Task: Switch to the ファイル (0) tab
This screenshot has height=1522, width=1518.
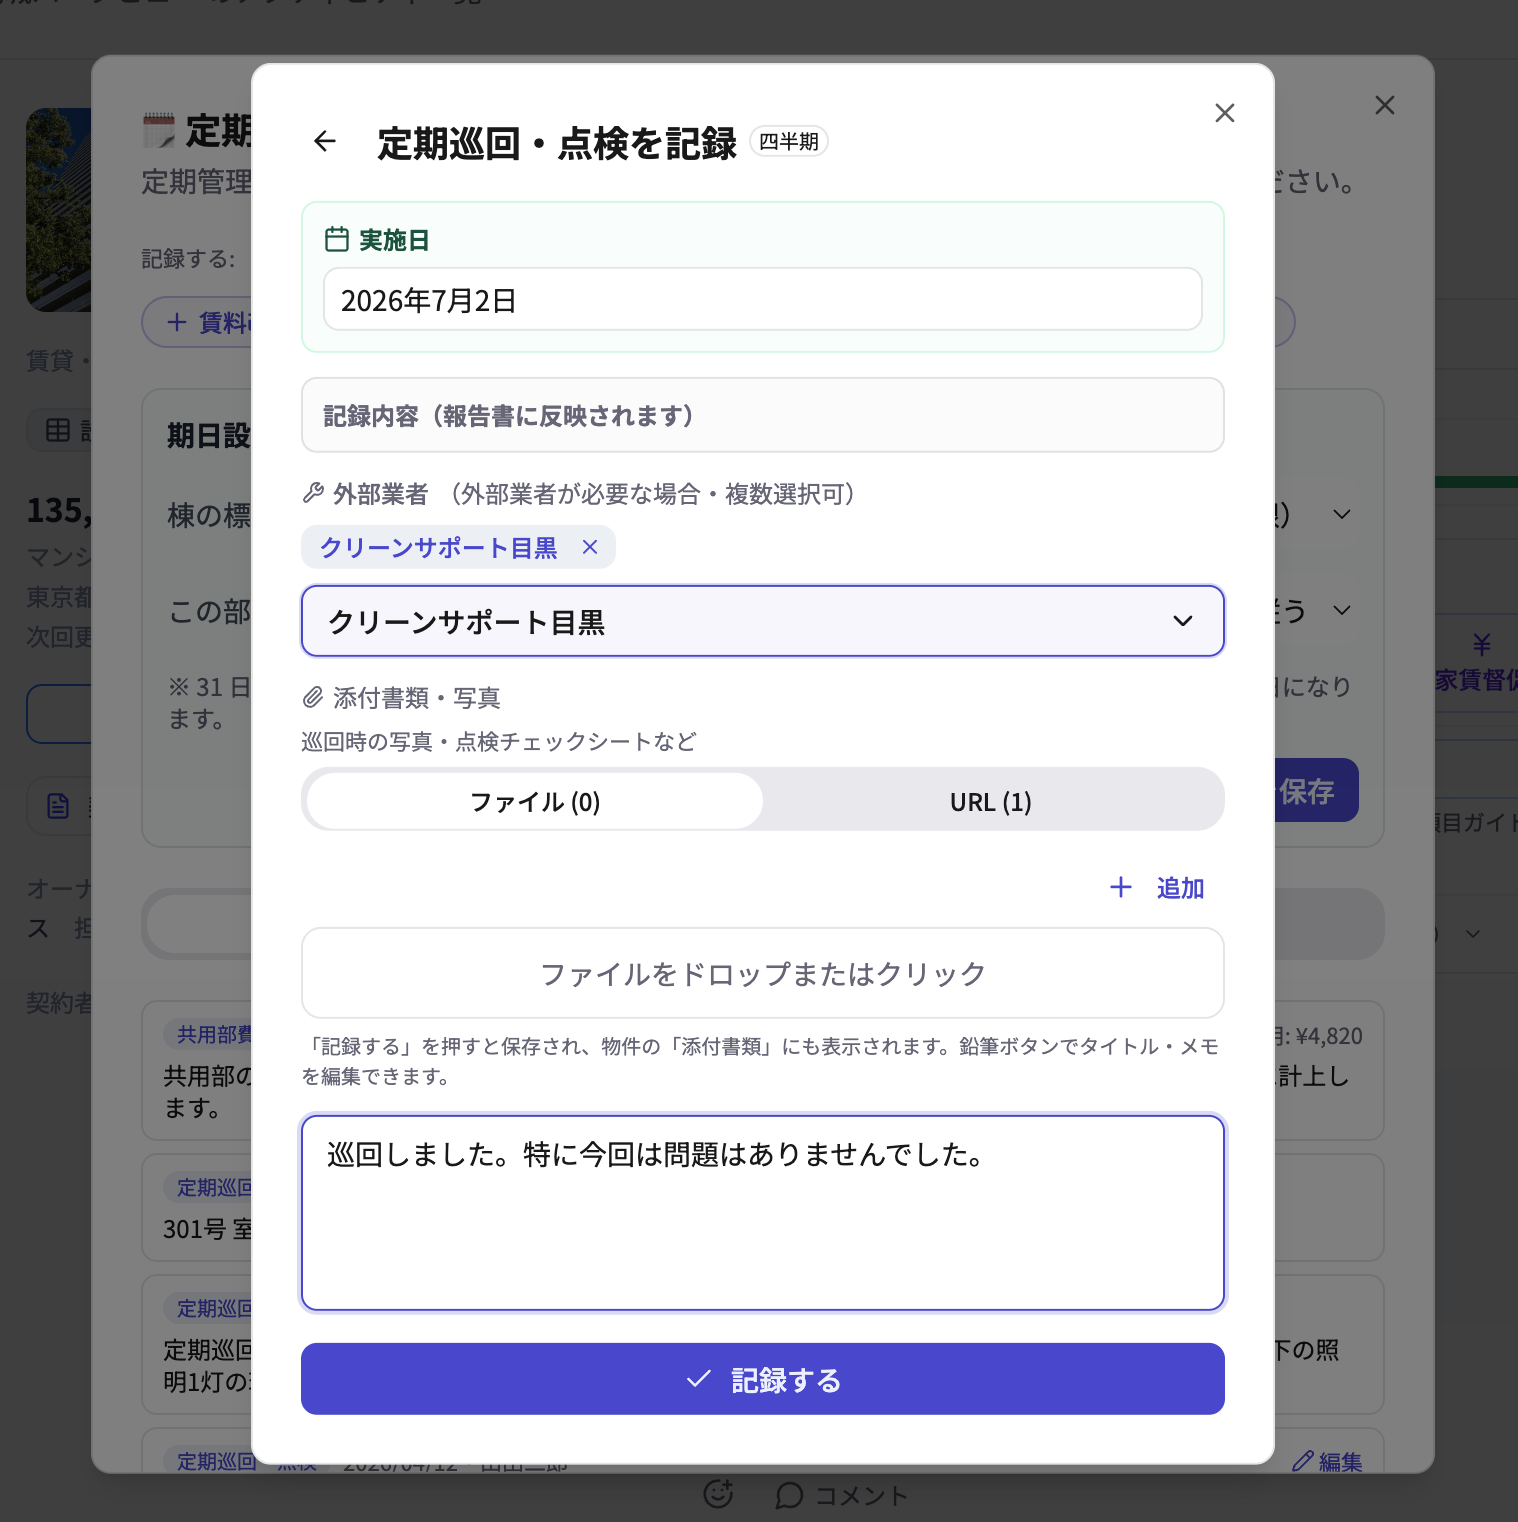Action: [x=535, y=801]
